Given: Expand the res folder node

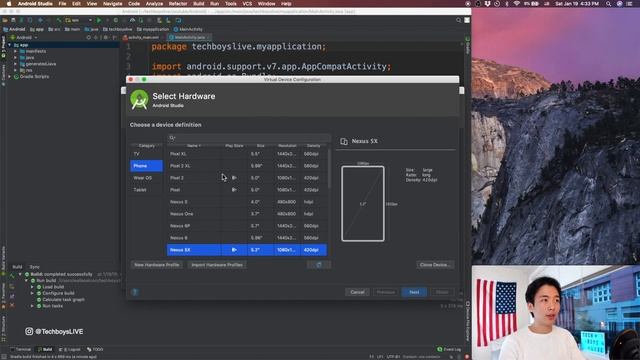Looking at the screenshot, I should pyautogui.click(x=16, y=70).
